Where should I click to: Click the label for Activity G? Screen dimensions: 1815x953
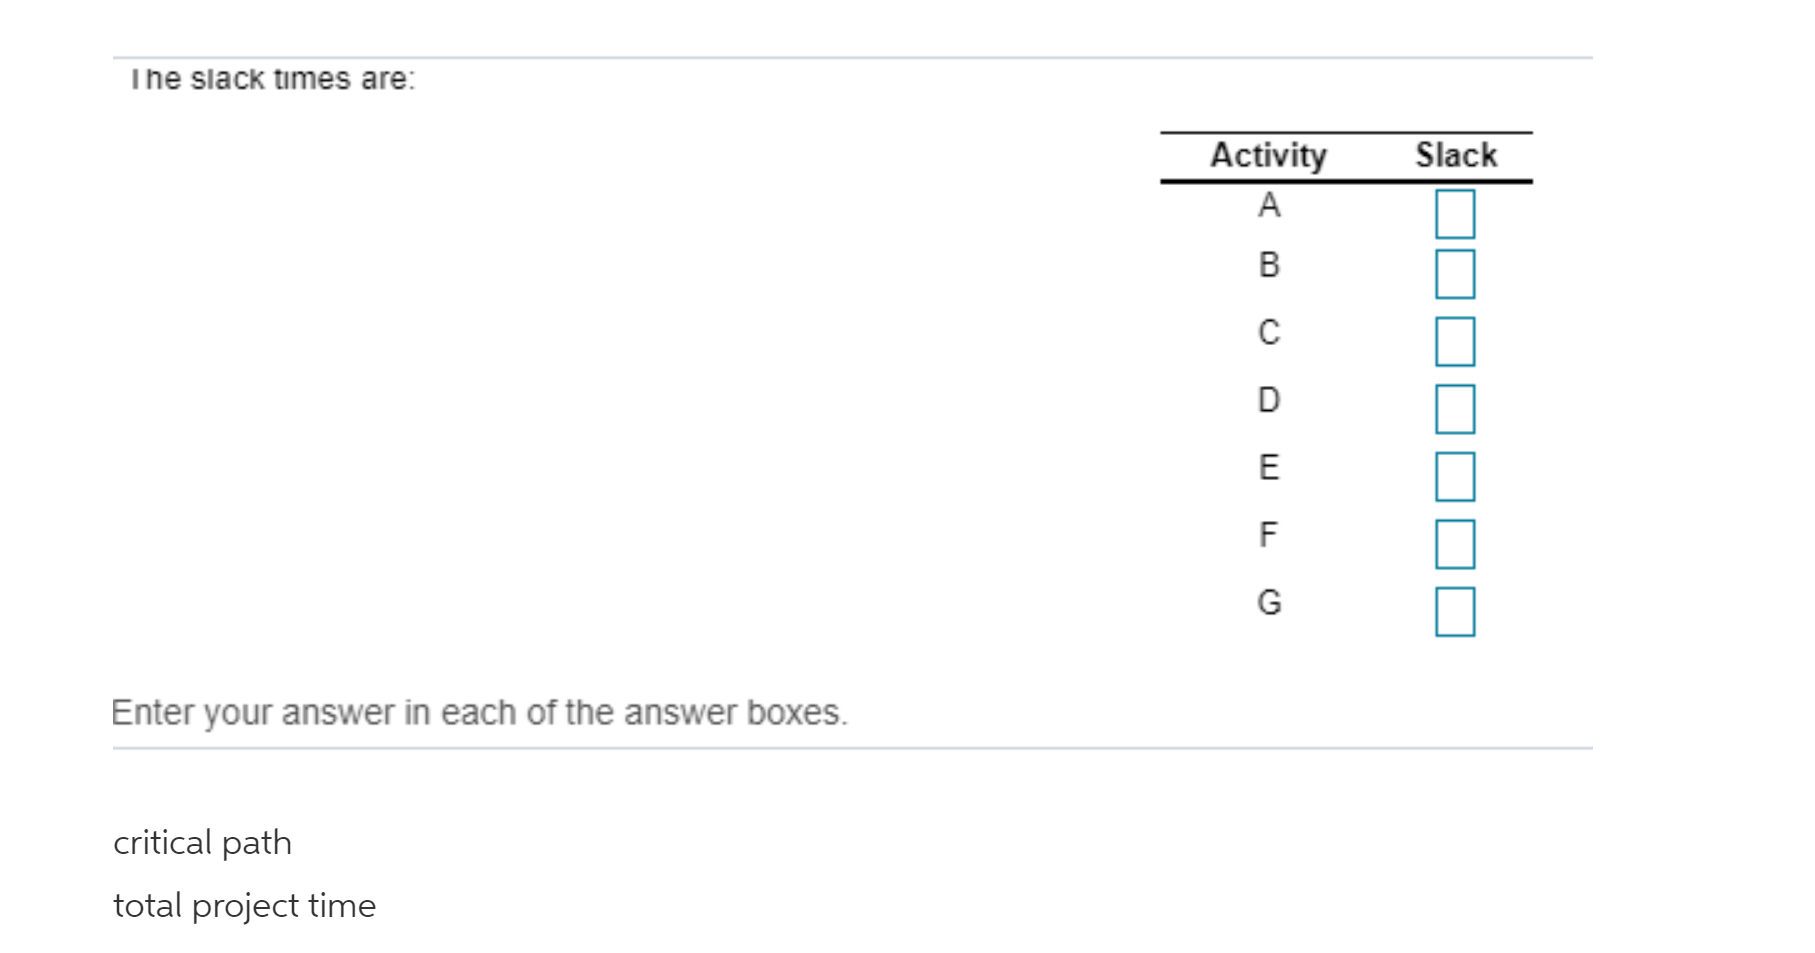[x=1268, y=602]
